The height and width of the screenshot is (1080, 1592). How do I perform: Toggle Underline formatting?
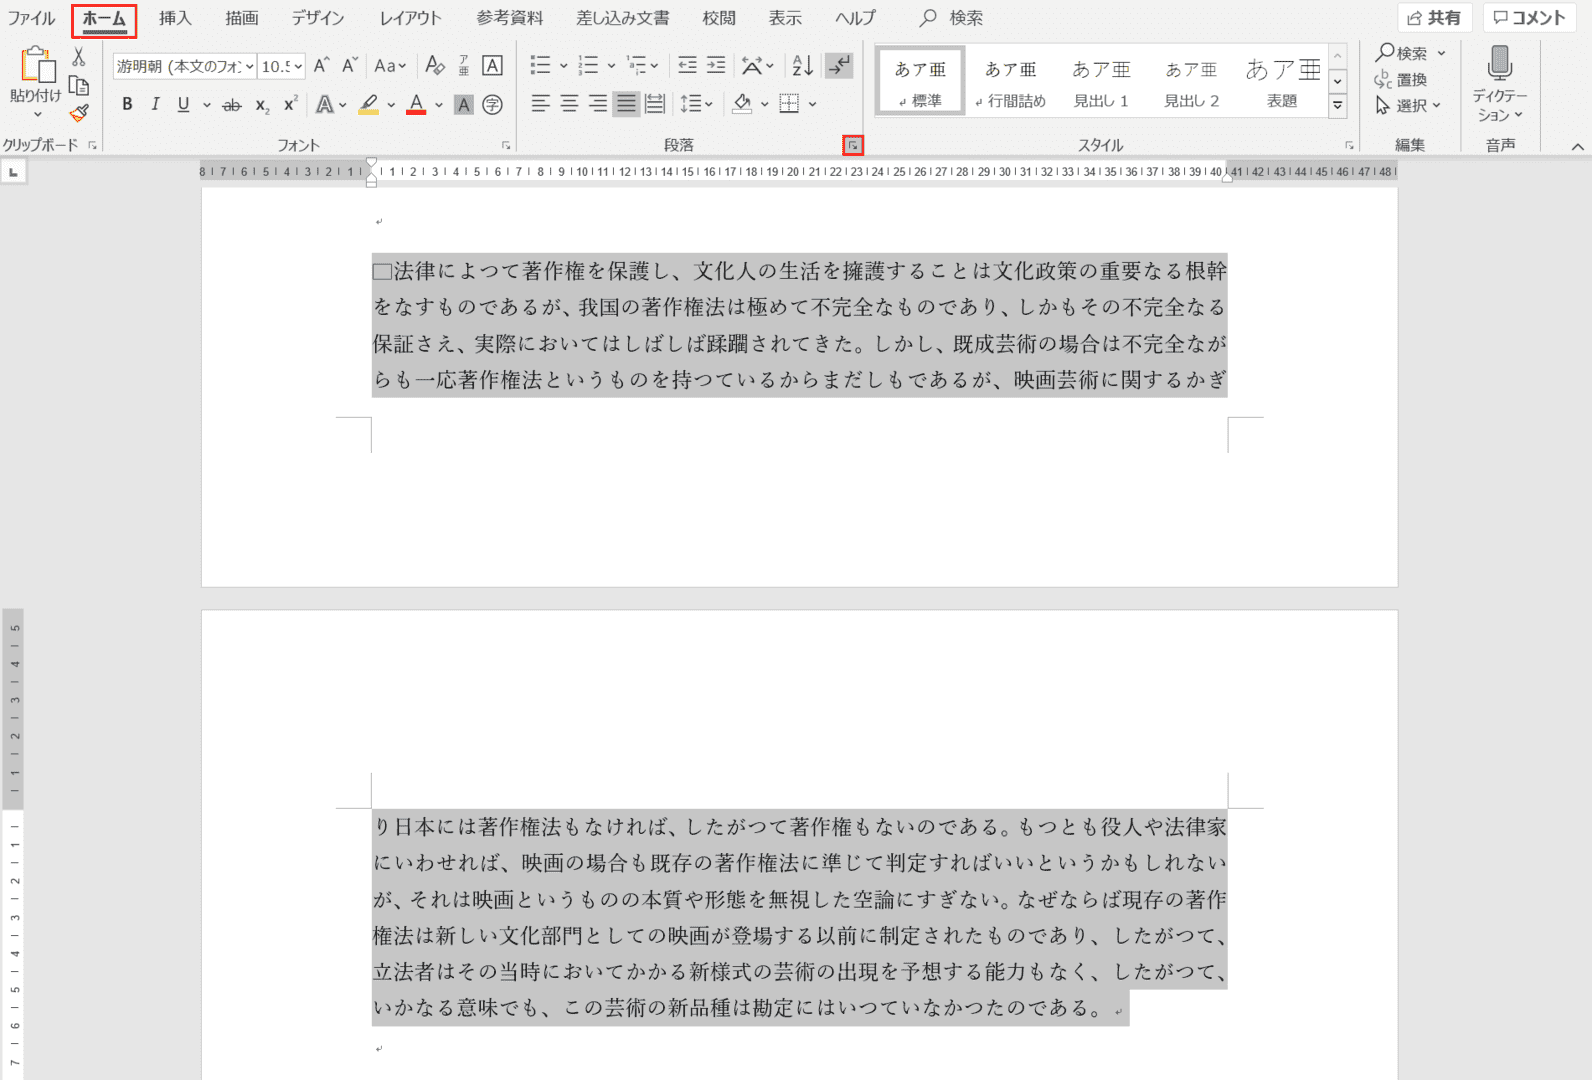[183, 104]
